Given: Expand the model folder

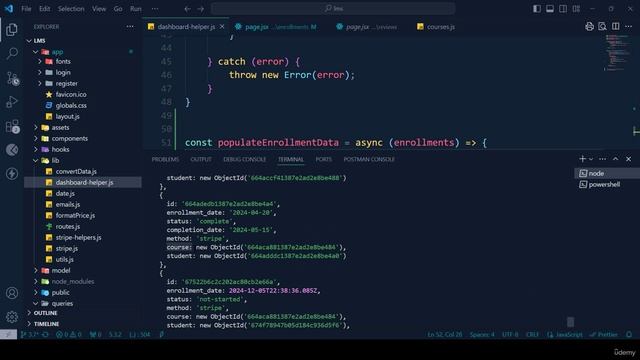Looking at the screenshot, I should (36, 270).
